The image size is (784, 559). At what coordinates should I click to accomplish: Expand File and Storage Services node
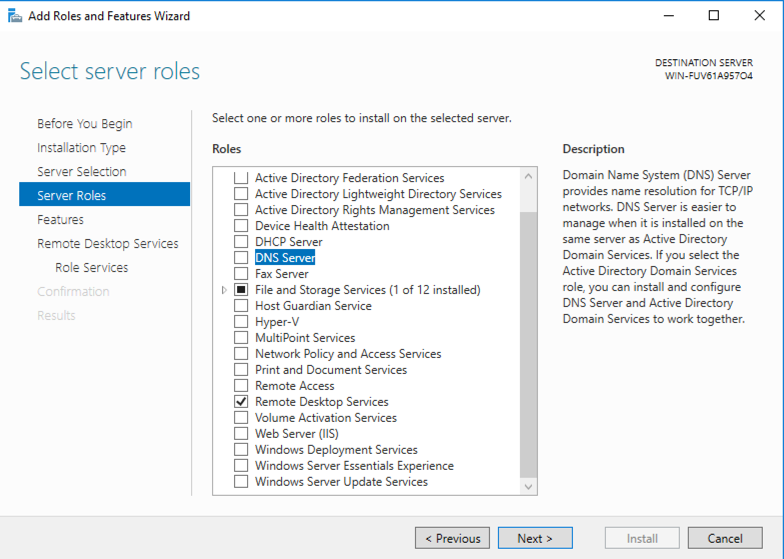pos(224,290)
